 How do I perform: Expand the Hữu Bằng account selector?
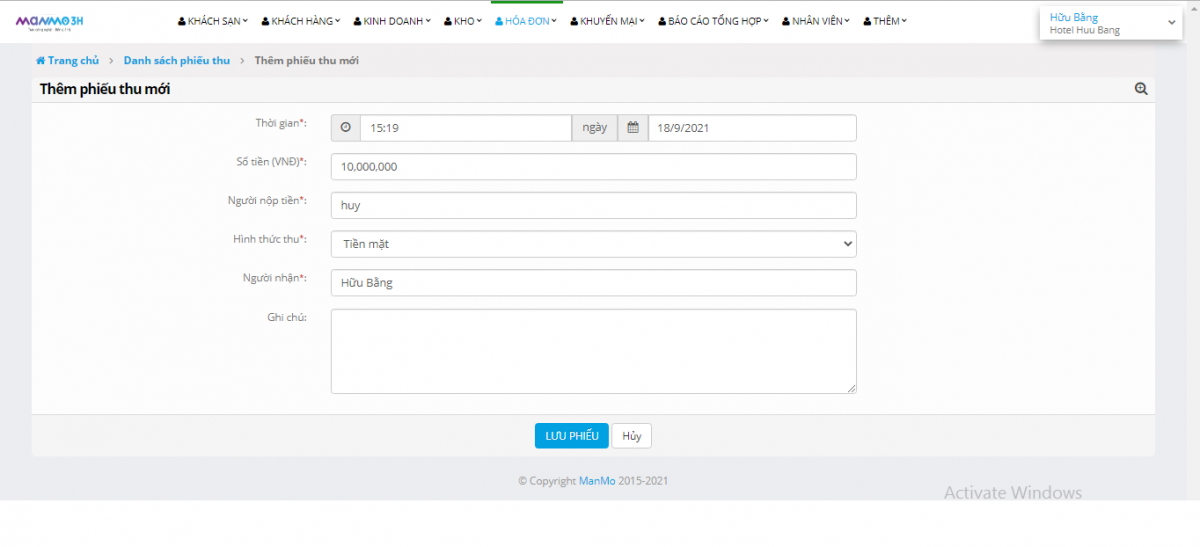[1110, 23]
